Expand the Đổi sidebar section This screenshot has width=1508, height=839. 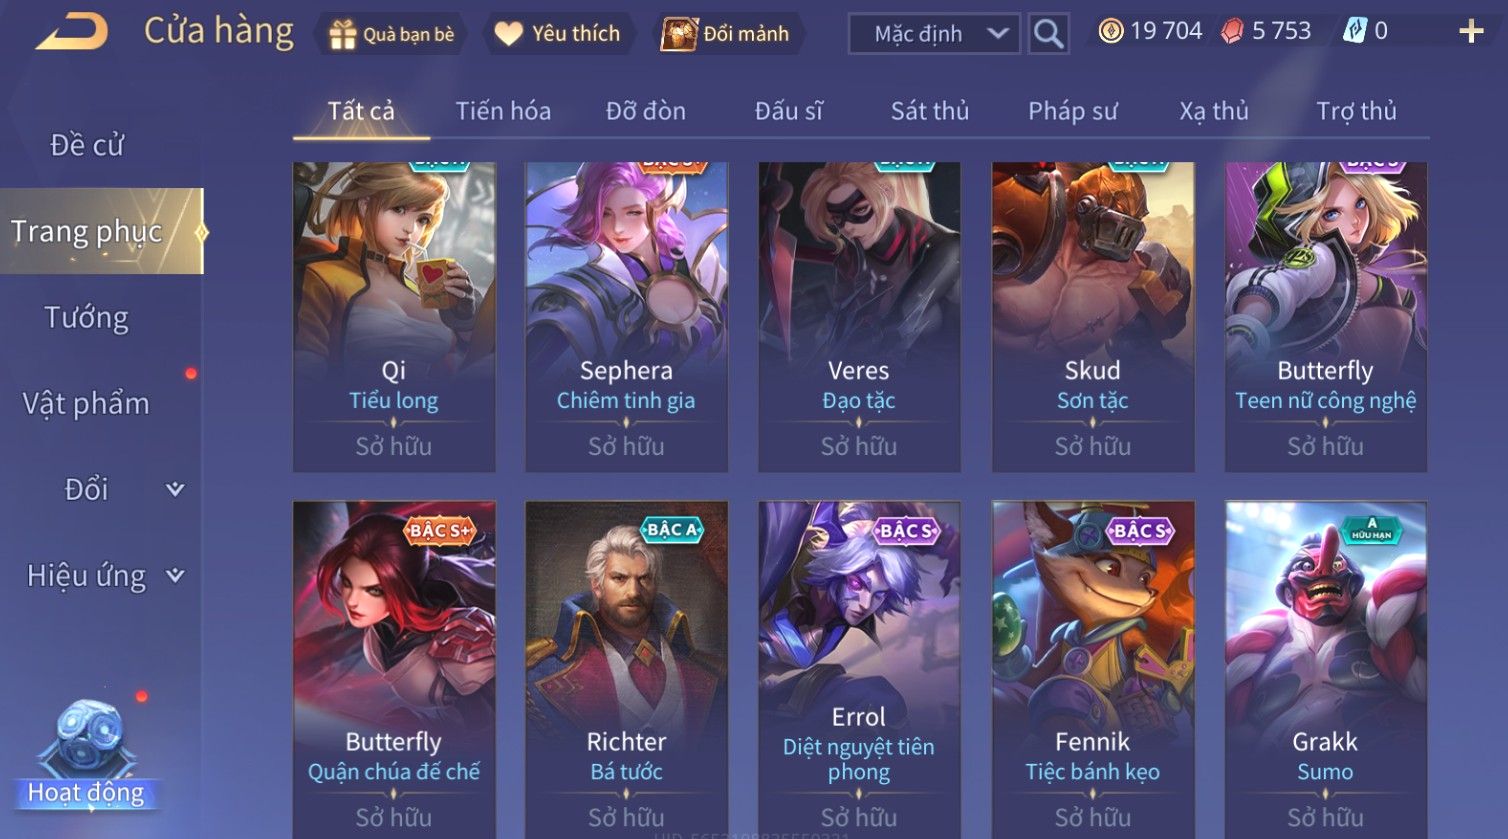(x=175, y=489)
